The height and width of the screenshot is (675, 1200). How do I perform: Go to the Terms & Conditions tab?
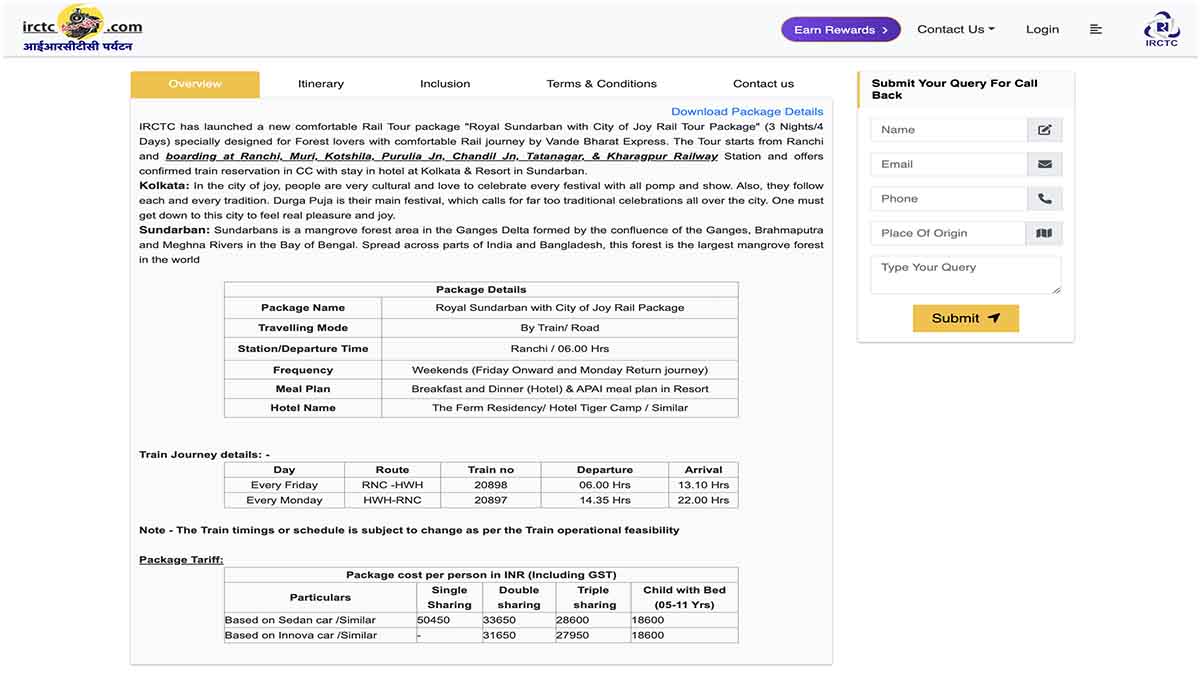tap(602, 84)
